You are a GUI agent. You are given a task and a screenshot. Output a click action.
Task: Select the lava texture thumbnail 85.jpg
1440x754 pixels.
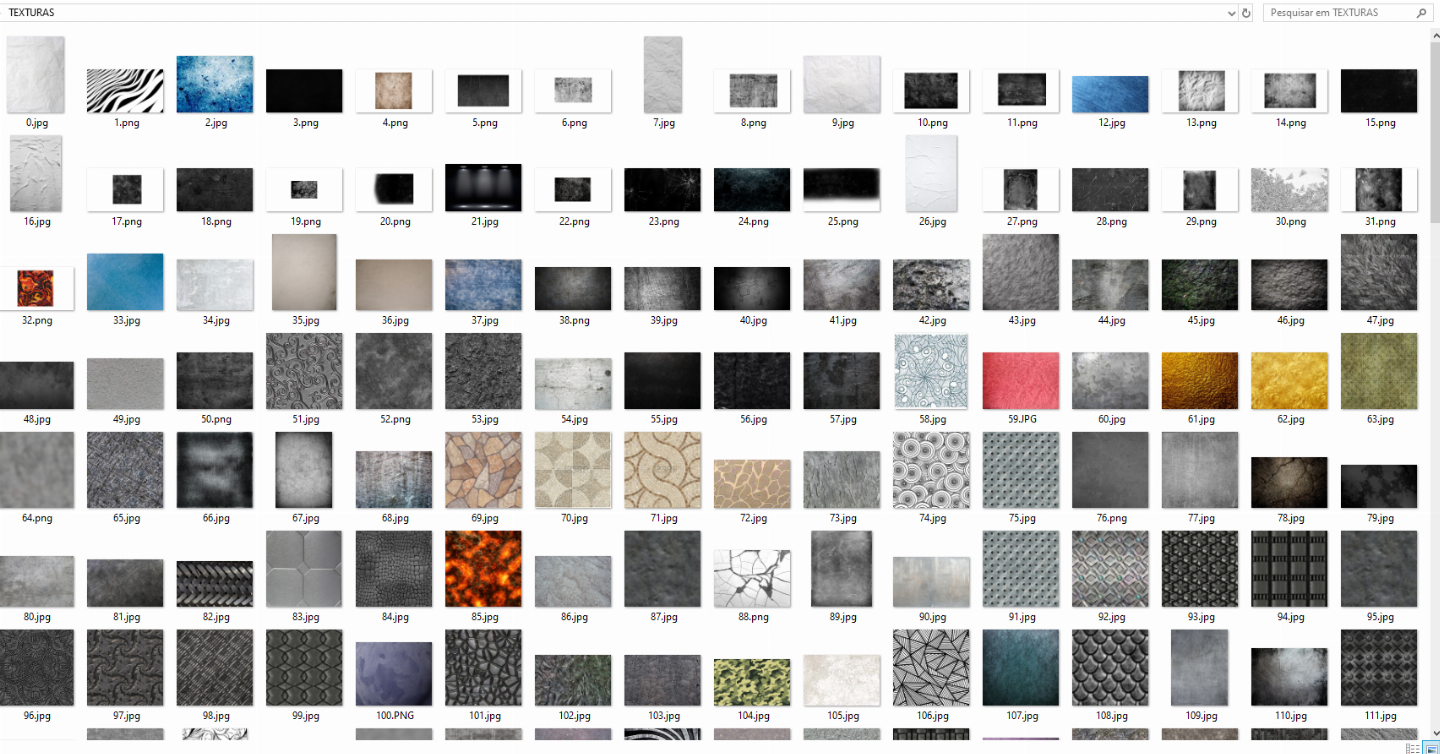484,569
